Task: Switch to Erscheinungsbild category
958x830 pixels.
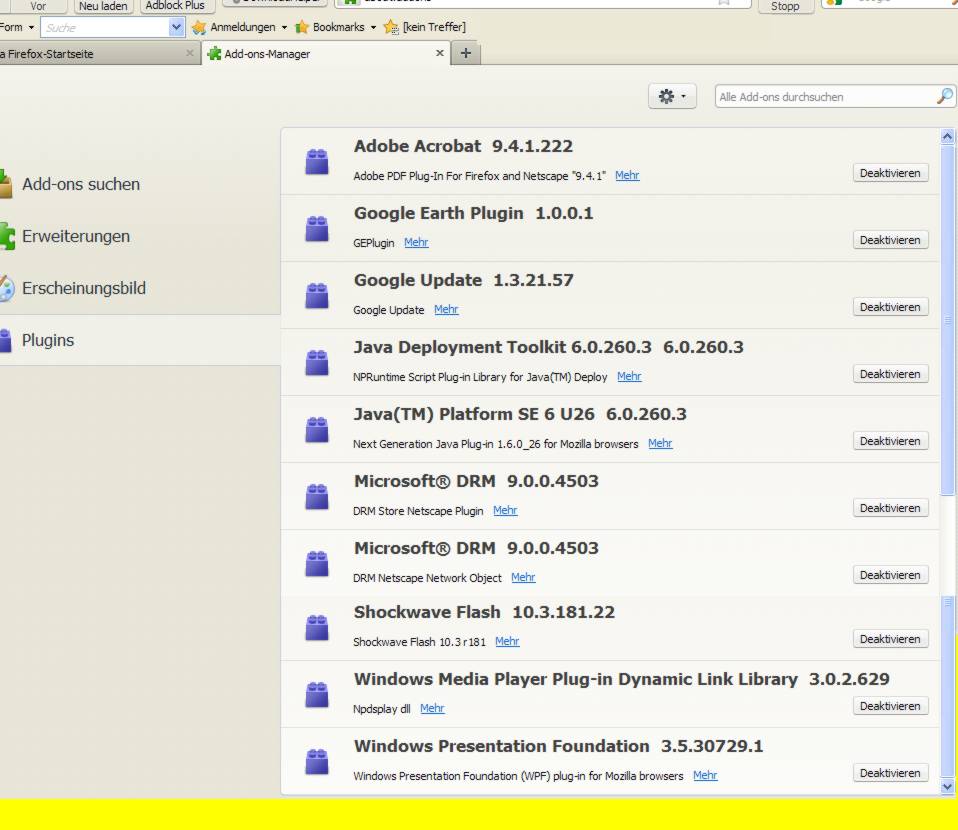Action: (84, 289)
